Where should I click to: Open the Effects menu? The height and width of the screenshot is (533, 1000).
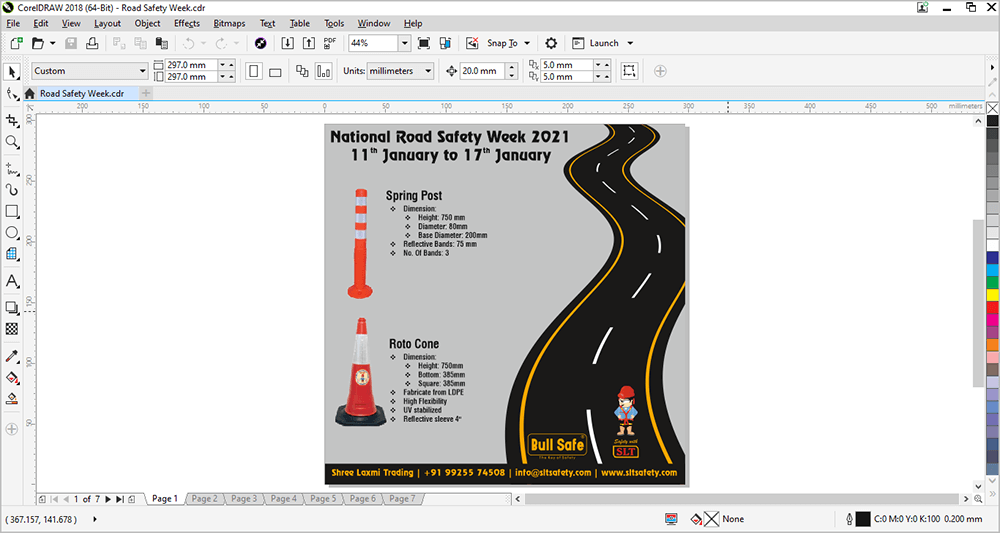pyautogui.click(x=187, y=24)
